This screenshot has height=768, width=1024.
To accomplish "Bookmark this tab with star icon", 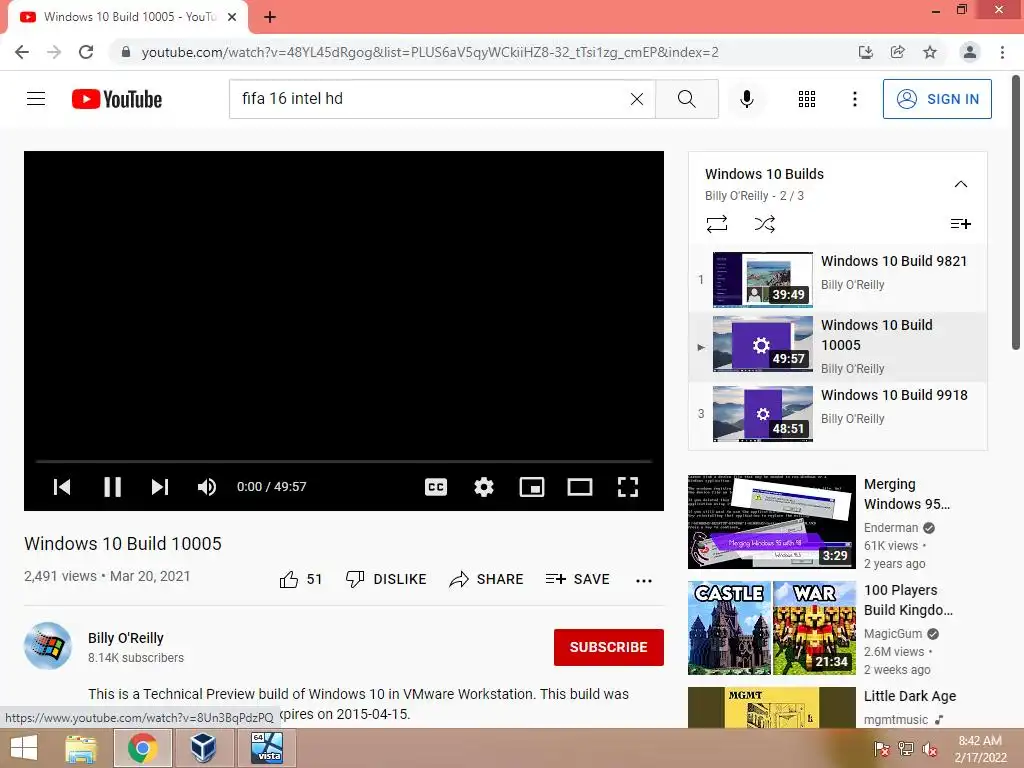I will point(930,52).
